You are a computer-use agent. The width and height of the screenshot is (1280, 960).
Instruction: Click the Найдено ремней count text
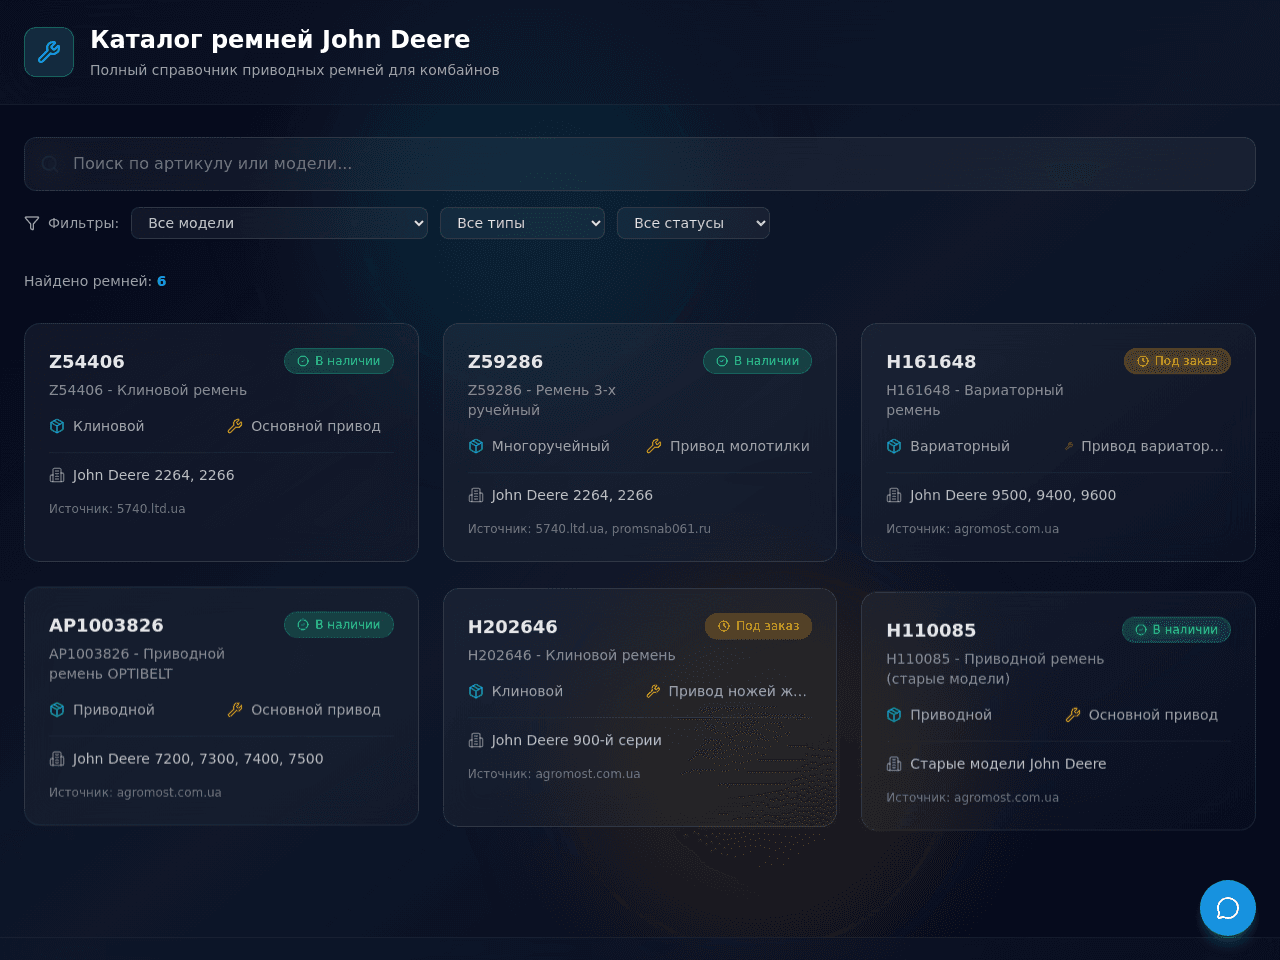(95, 281)
